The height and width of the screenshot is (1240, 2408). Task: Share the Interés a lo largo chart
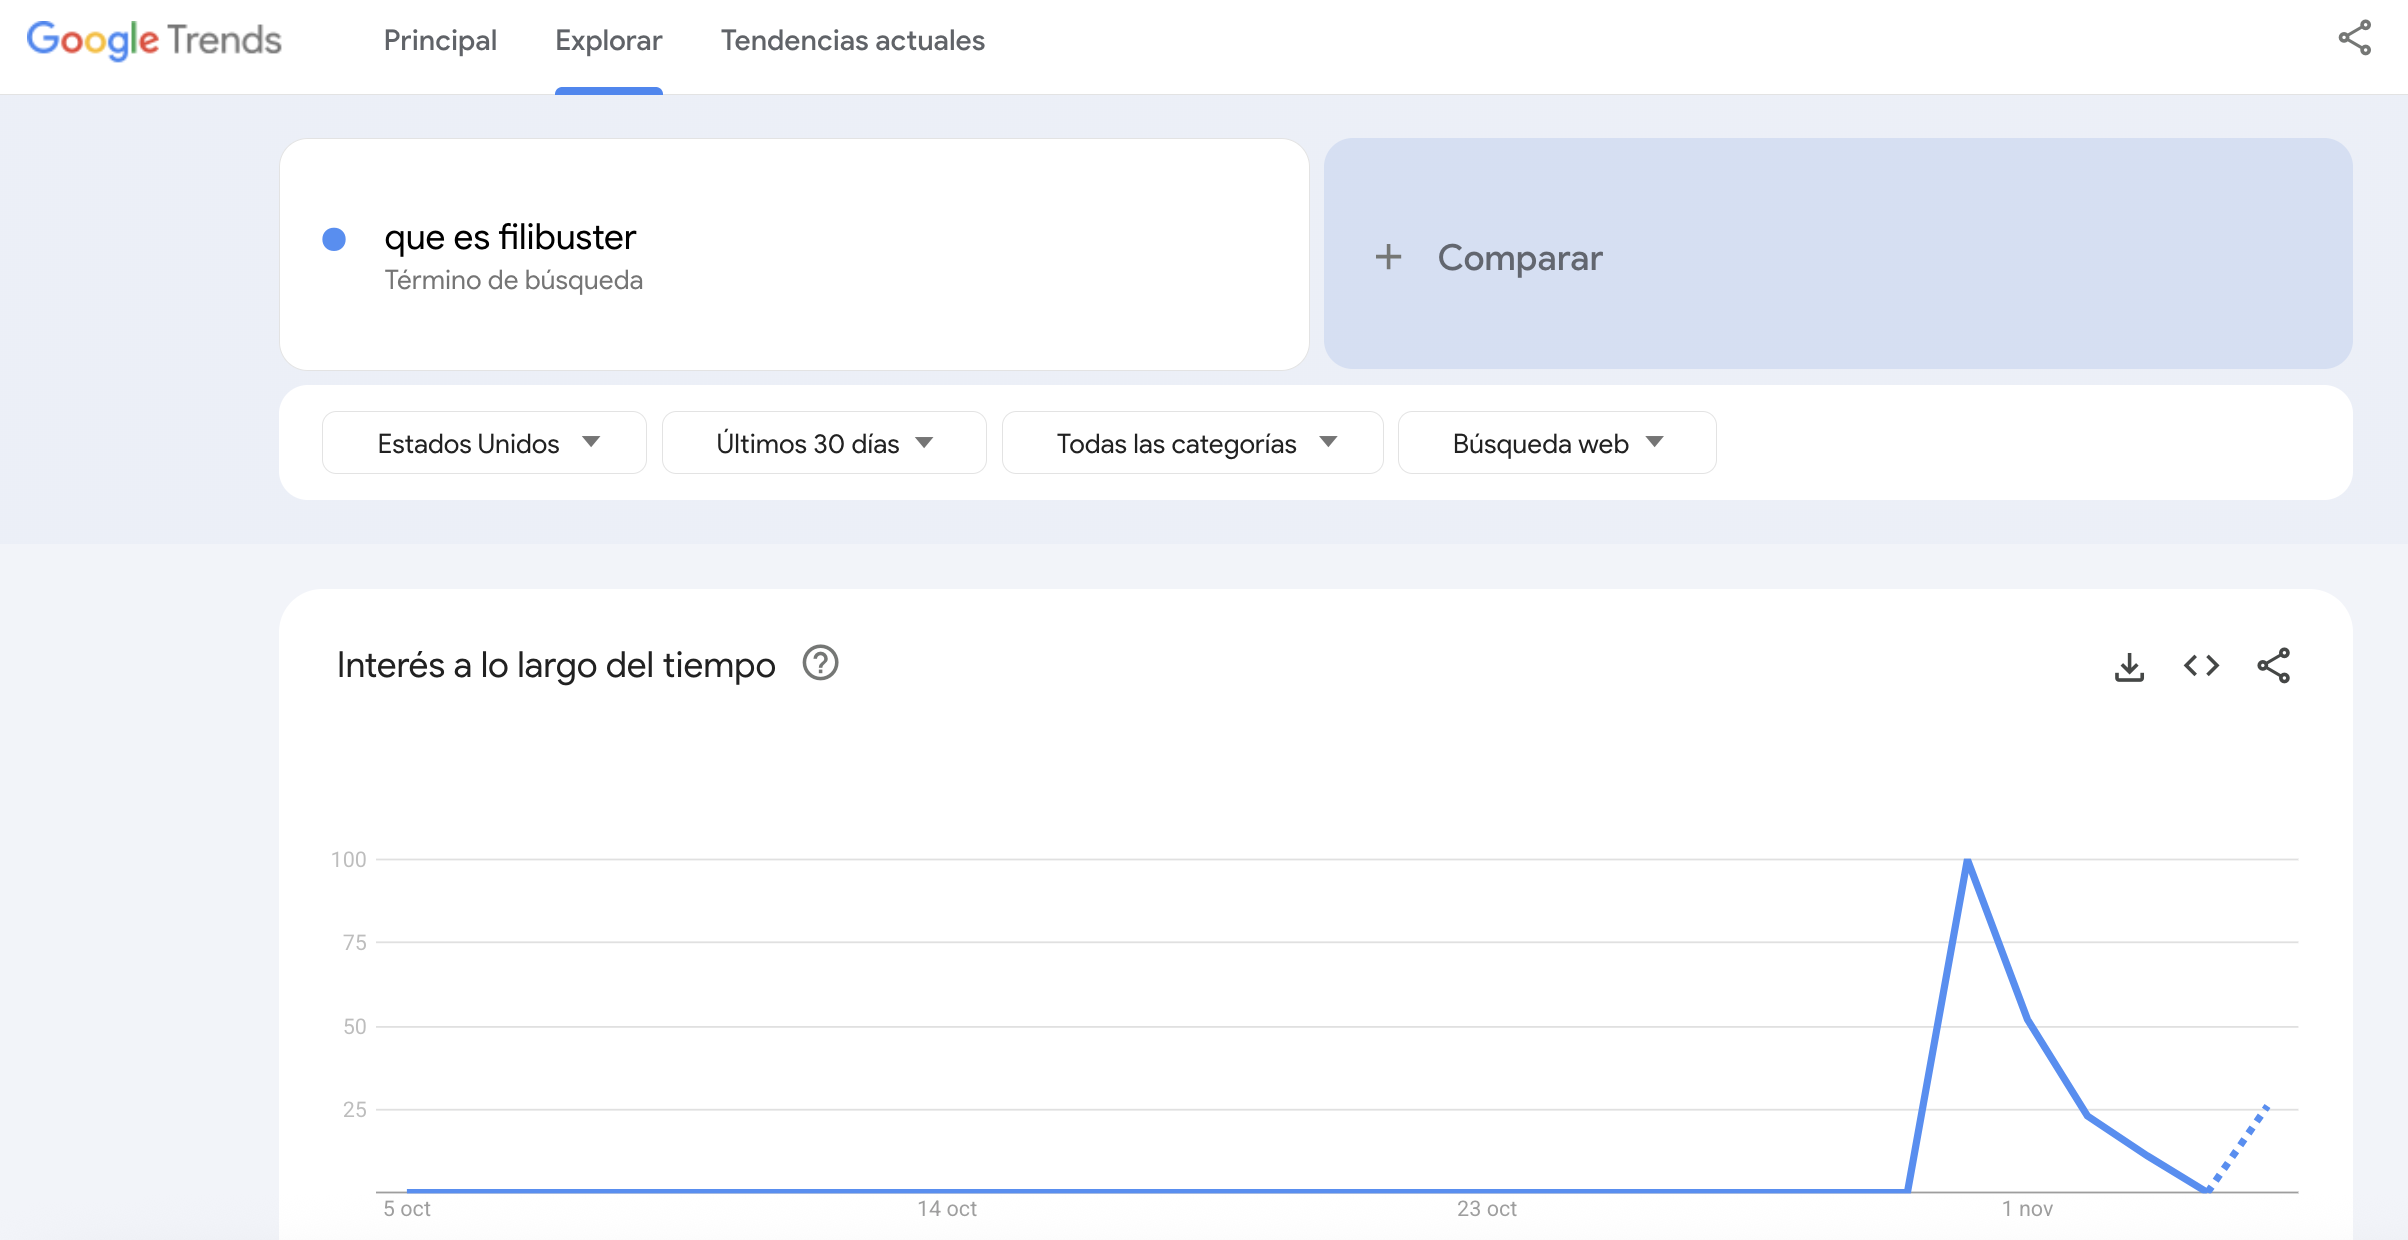point(2273,666)
